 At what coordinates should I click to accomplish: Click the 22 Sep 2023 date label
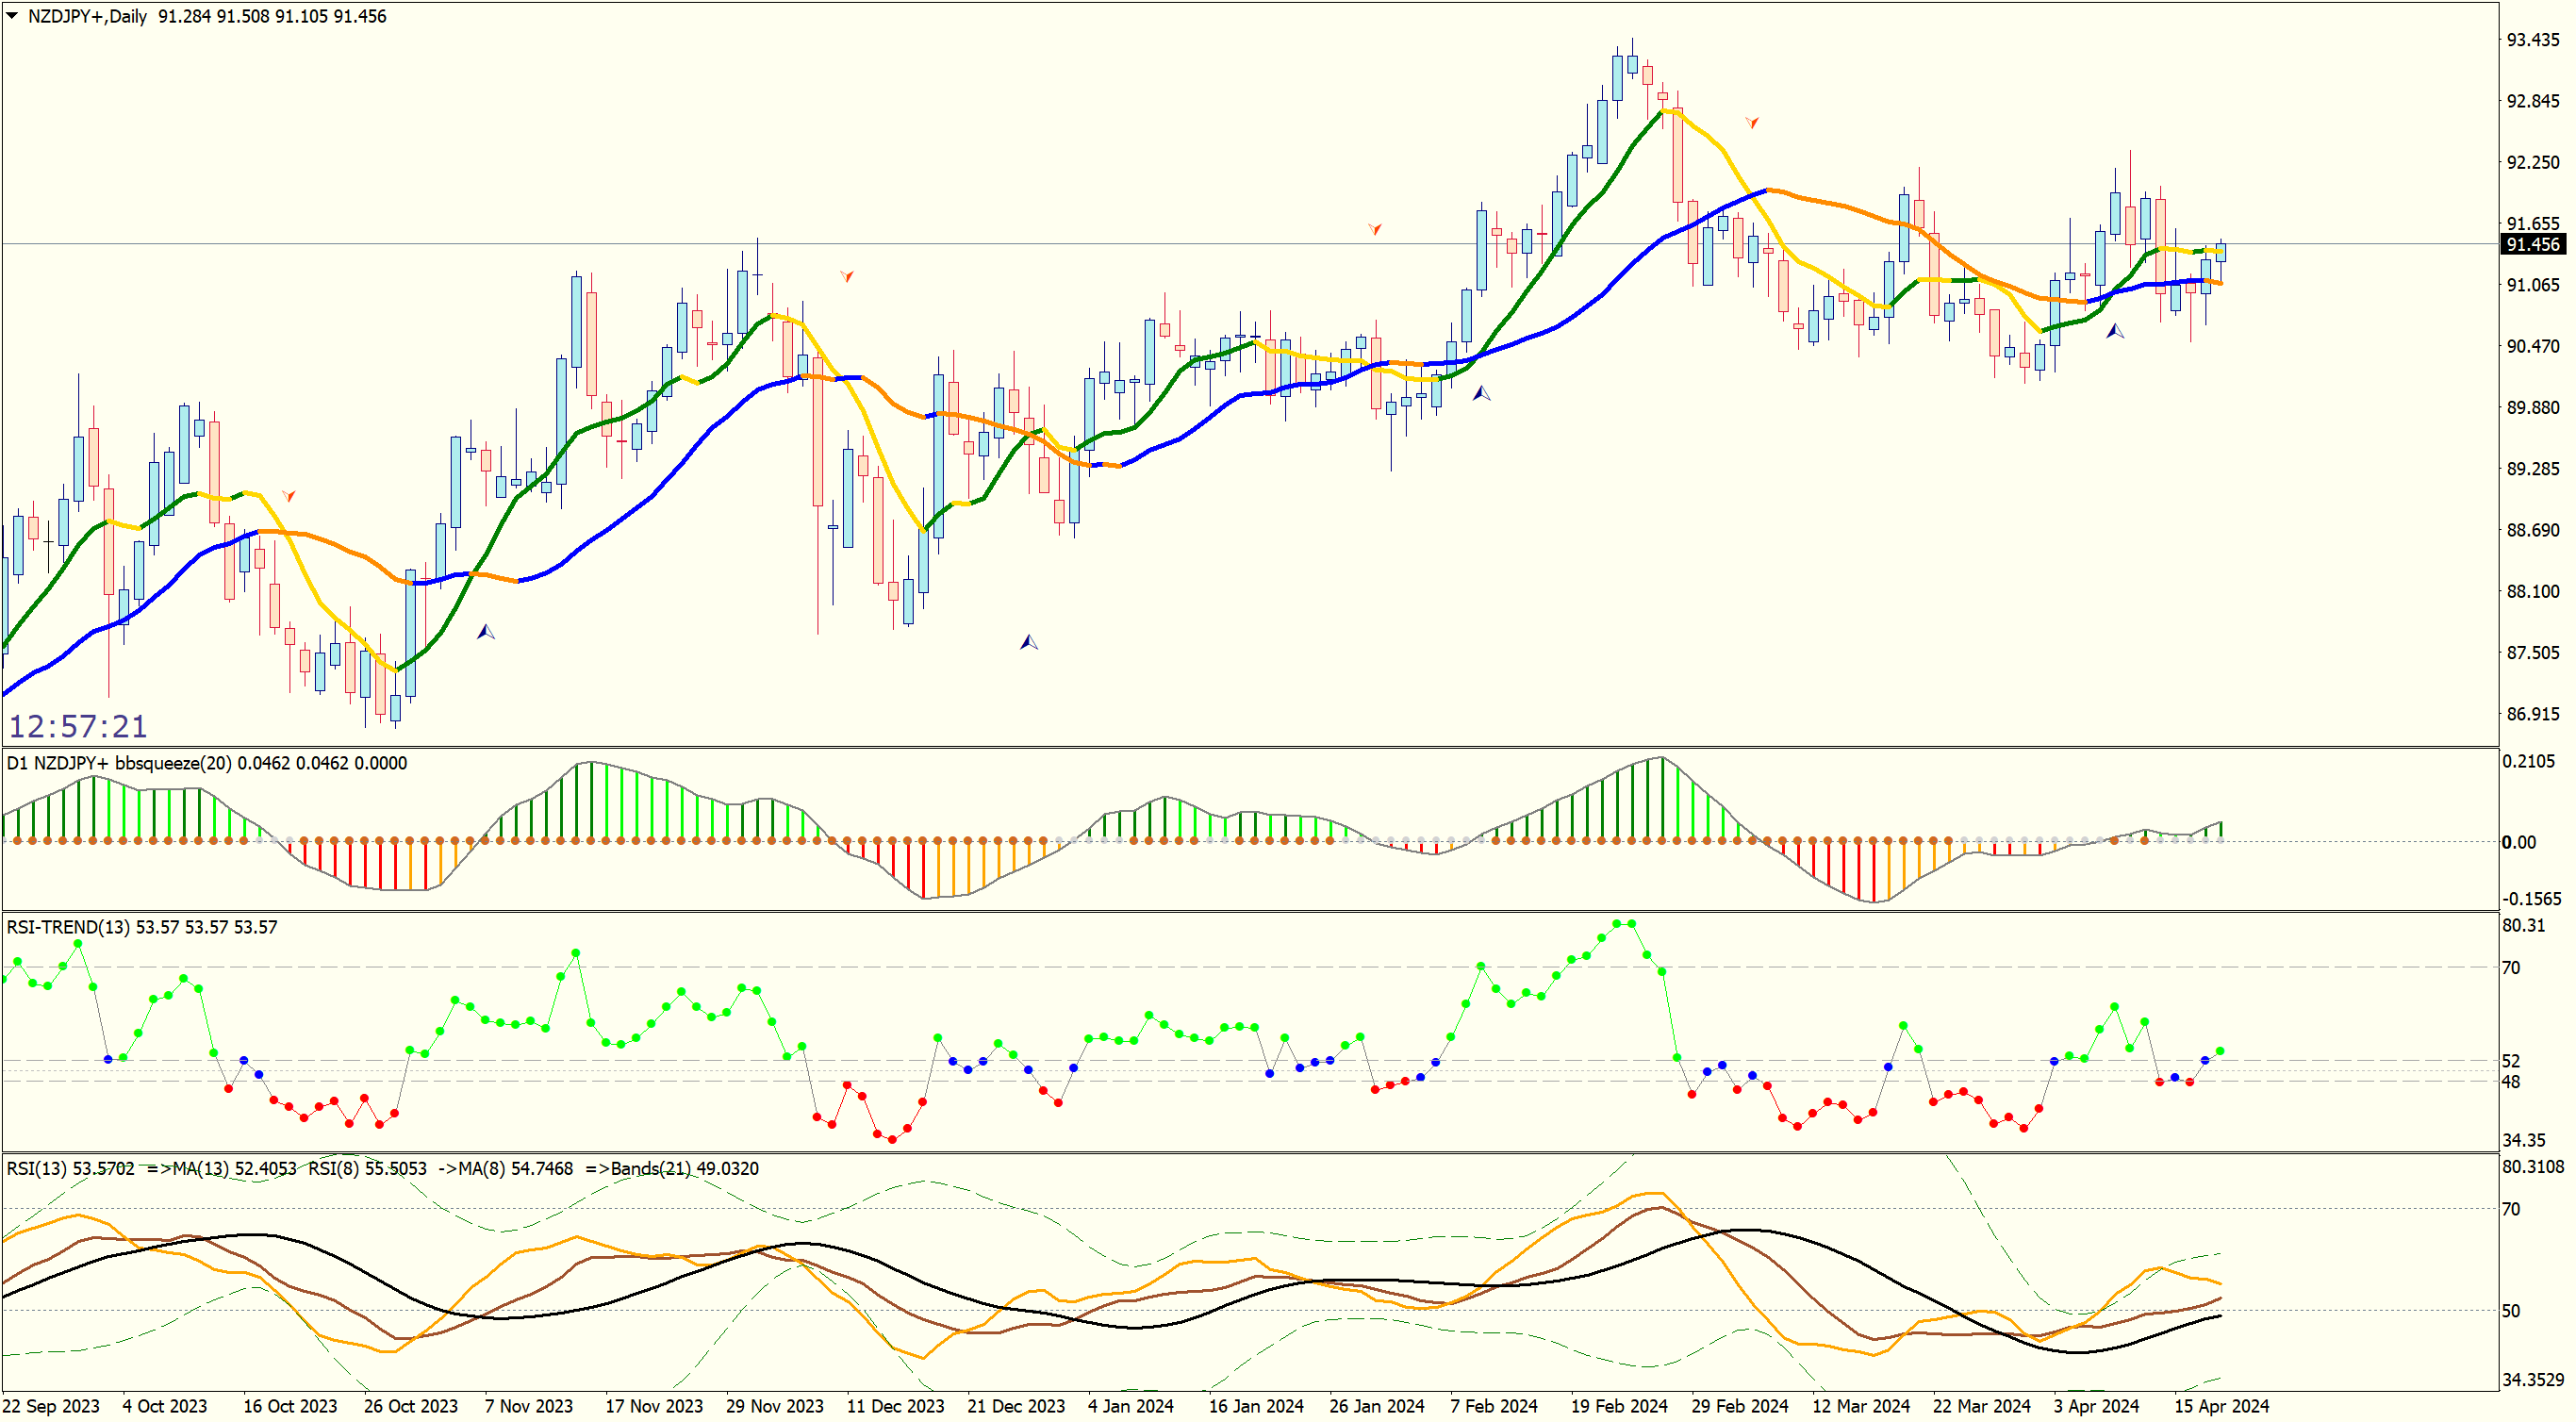pyautogui.click(x=52, y=1406)
